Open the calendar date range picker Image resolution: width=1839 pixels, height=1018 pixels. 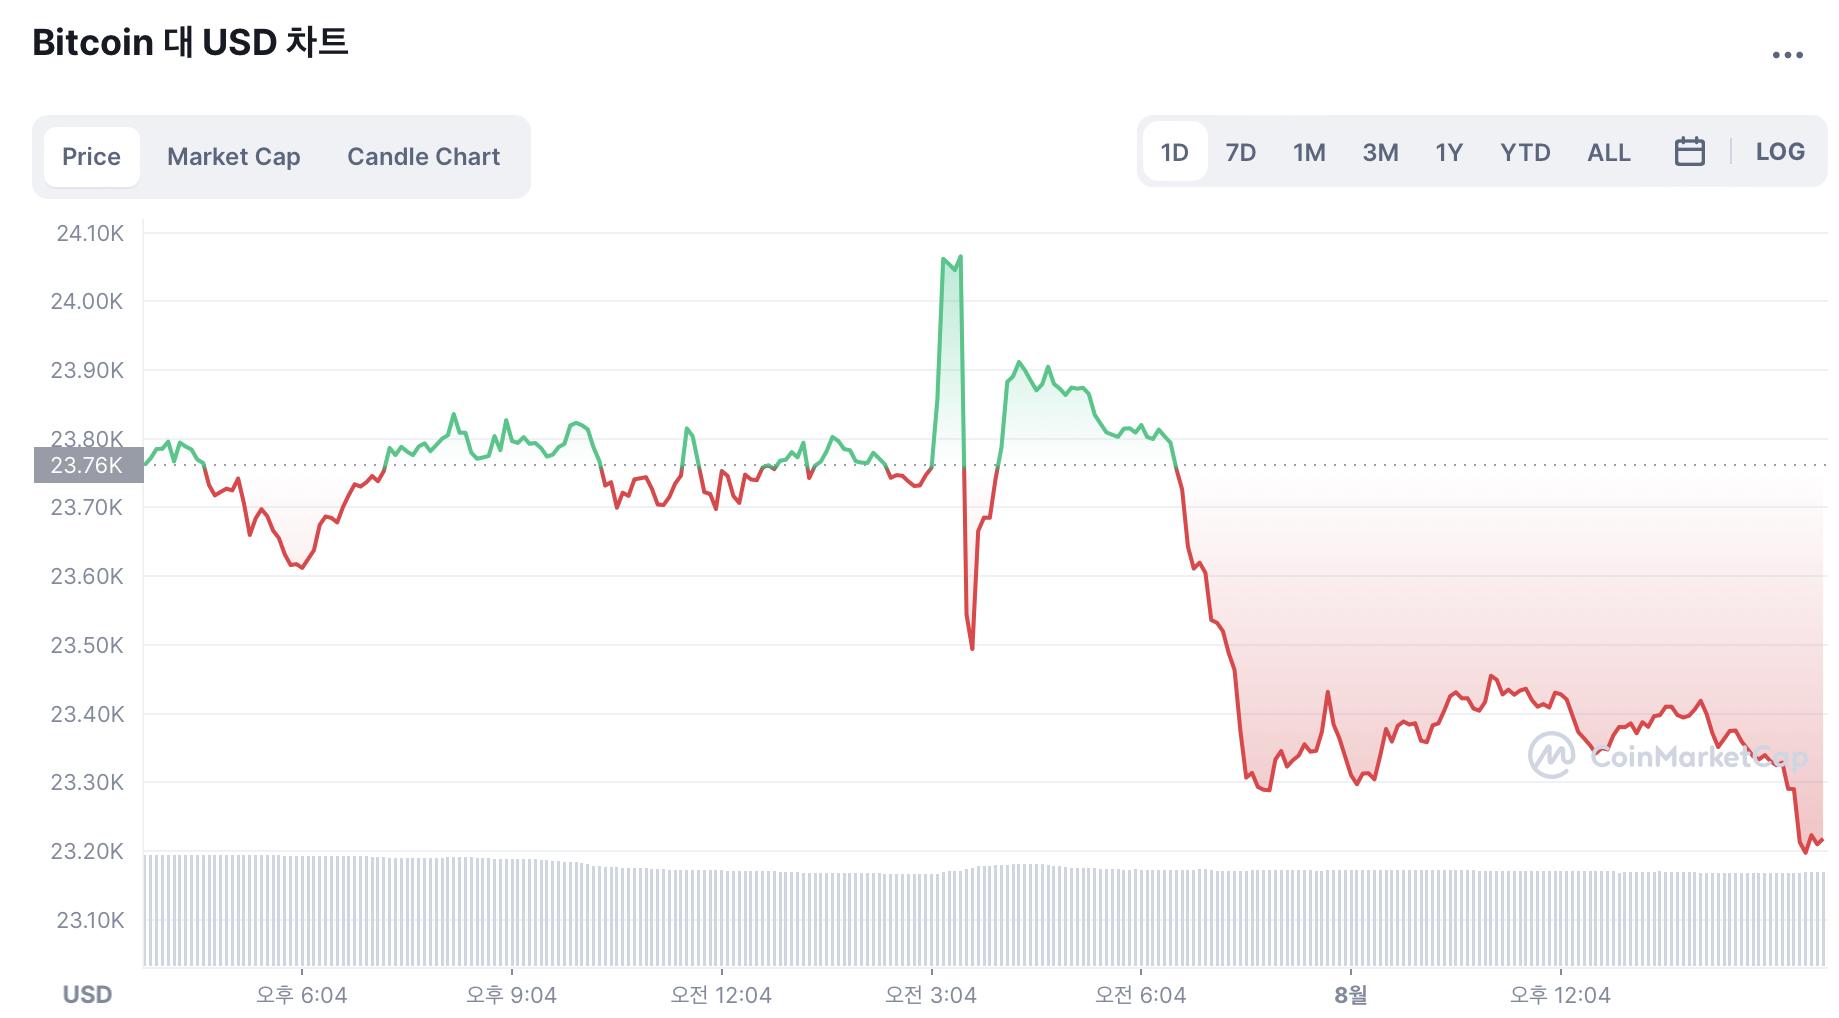pyautogui.click(x=1689, y=152)
